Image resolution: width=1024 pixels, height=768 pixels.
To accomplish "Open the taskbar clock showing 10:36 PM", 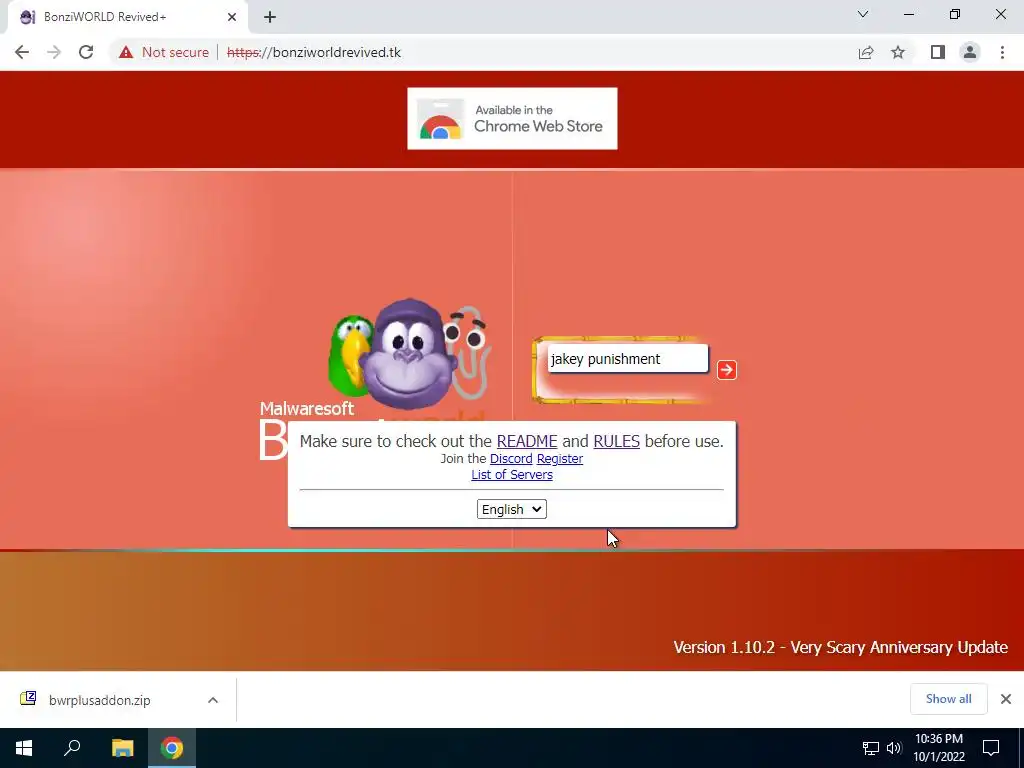I will (x=938, y=748).
